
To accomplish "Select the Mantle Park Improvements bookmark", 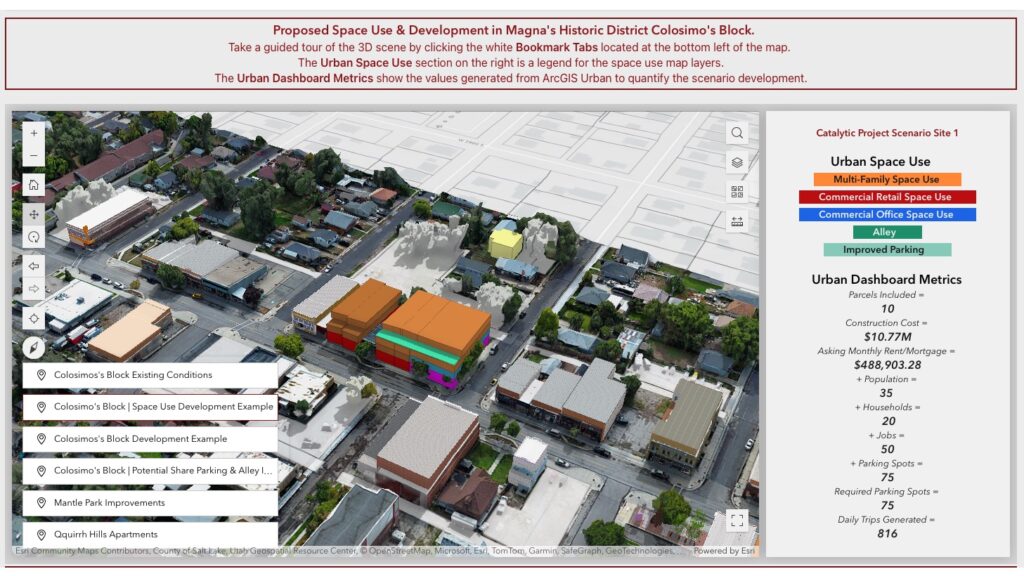I will coord(150,503).
